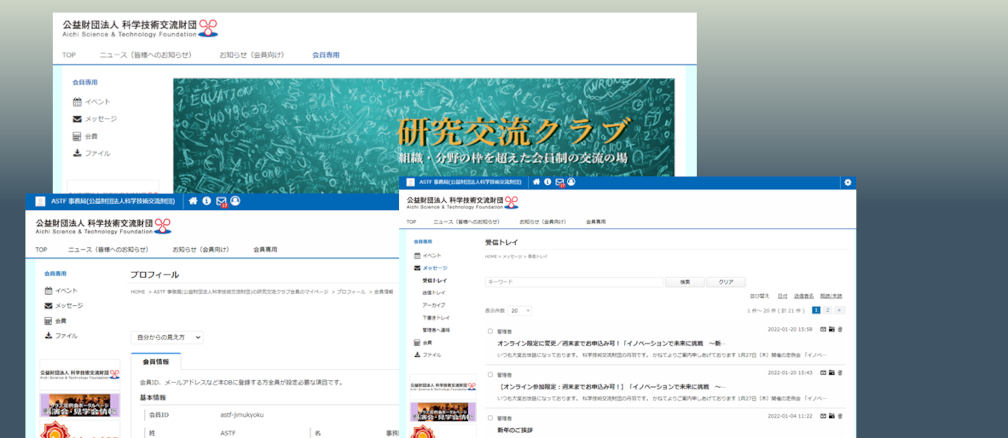Open the mail icon with unread badge in profile header

(x=221, y=201)
